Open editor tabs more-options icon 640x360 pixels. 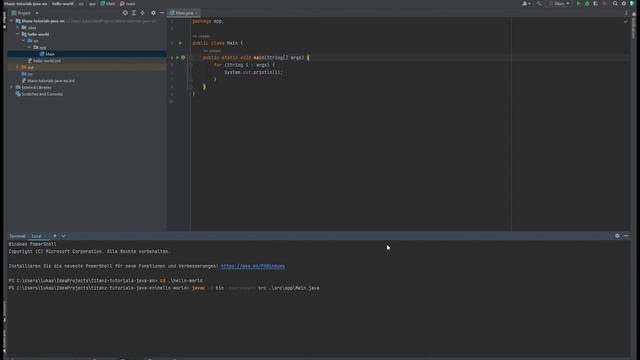pos(626,13)
